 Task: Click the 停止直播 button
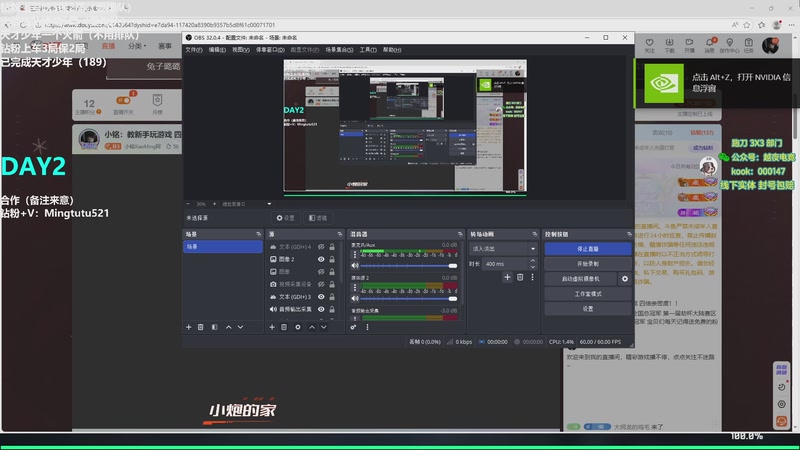click(x=588, y=249)
